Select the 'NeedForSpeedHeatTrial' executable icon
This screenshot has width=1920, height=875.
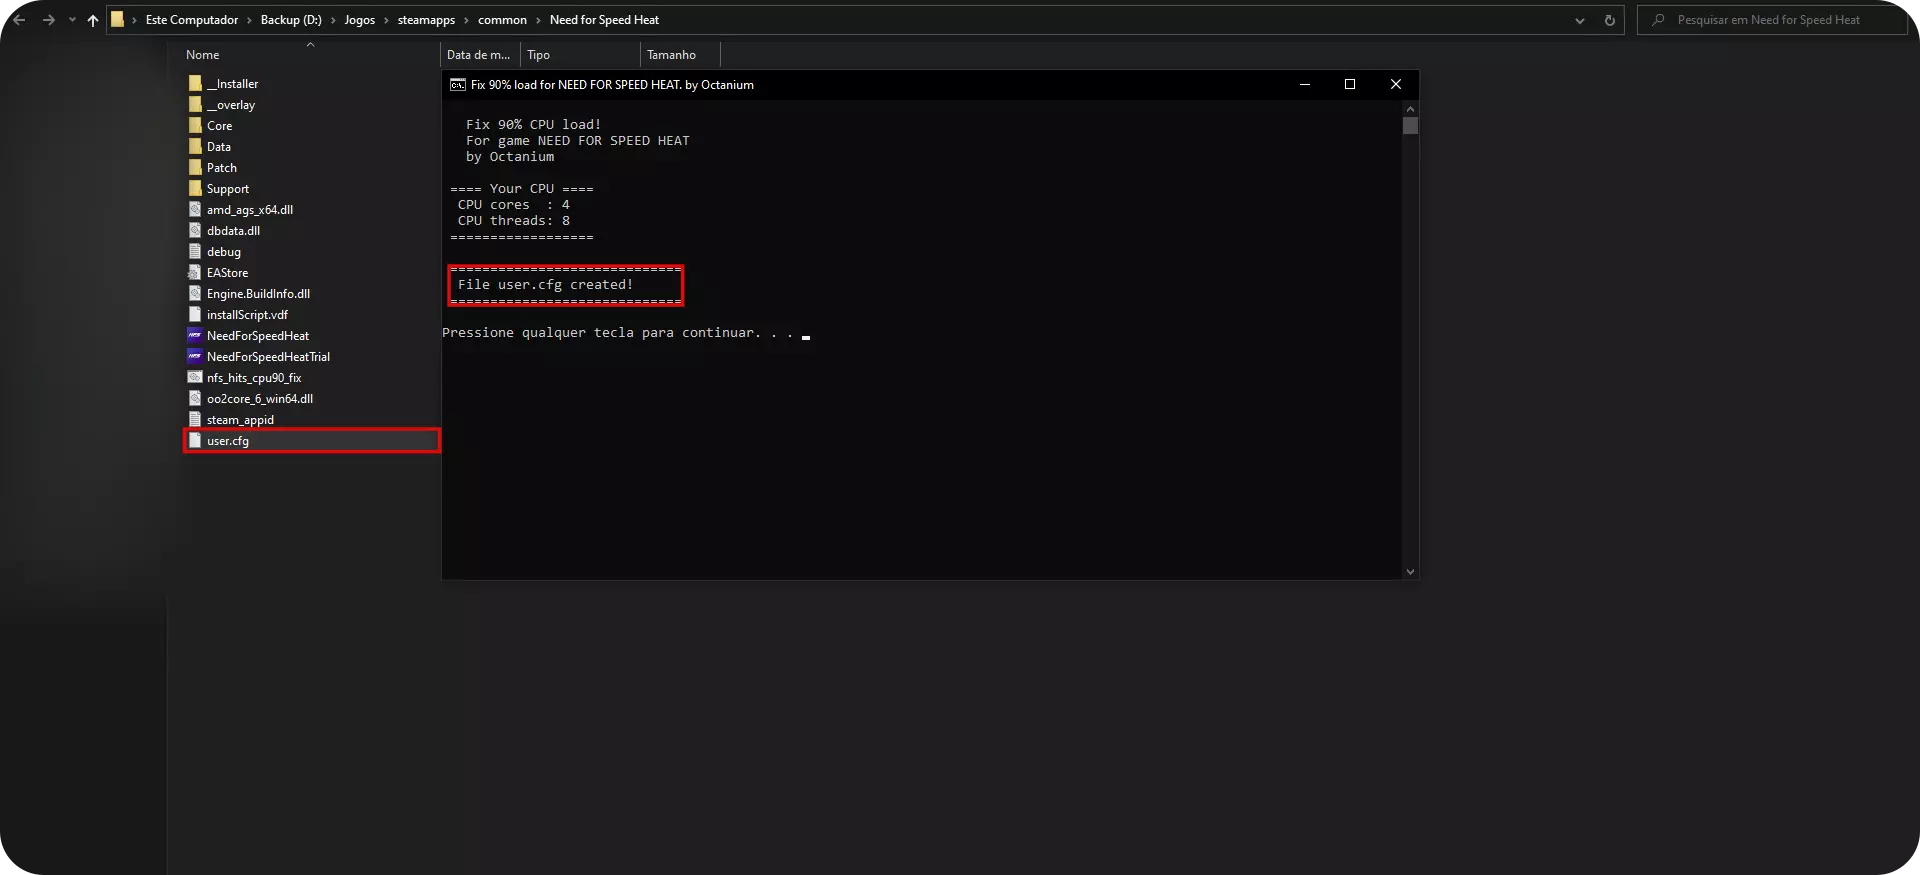(195, 357)
